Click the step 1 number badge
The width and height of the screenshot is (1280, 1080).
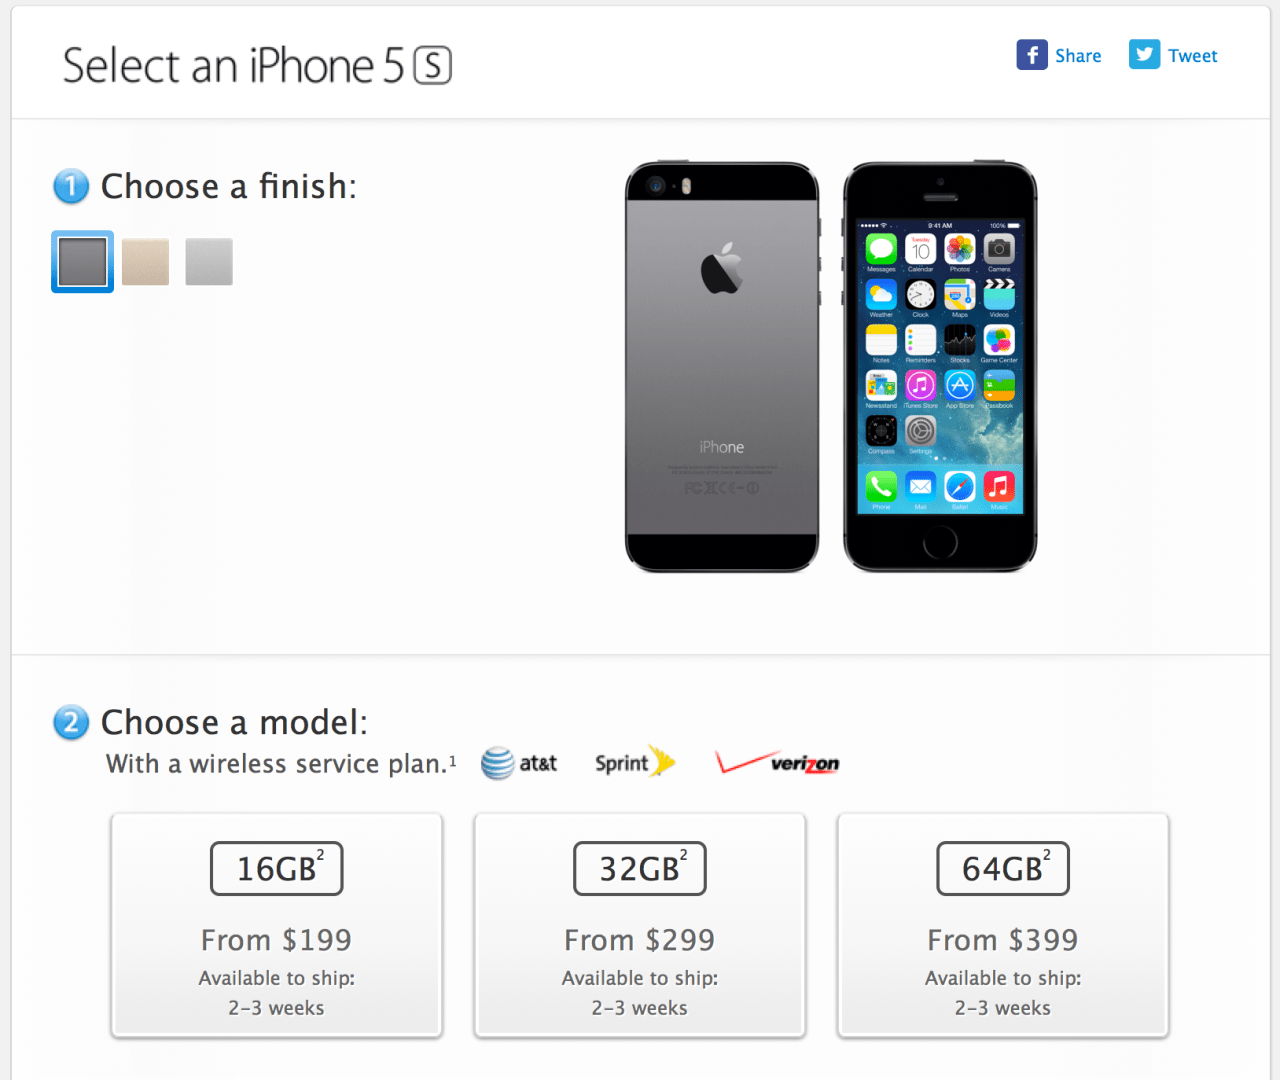(71, 187)
